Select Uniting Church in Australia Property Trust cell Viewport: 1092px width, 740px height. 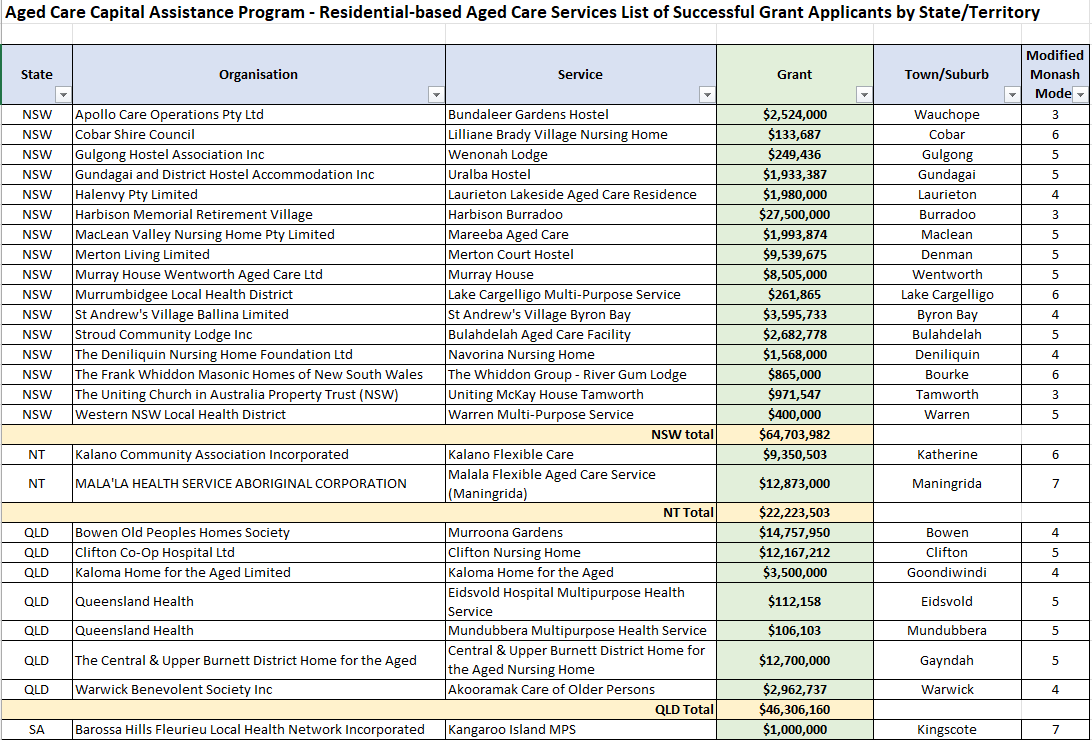(x=258, y=394)
